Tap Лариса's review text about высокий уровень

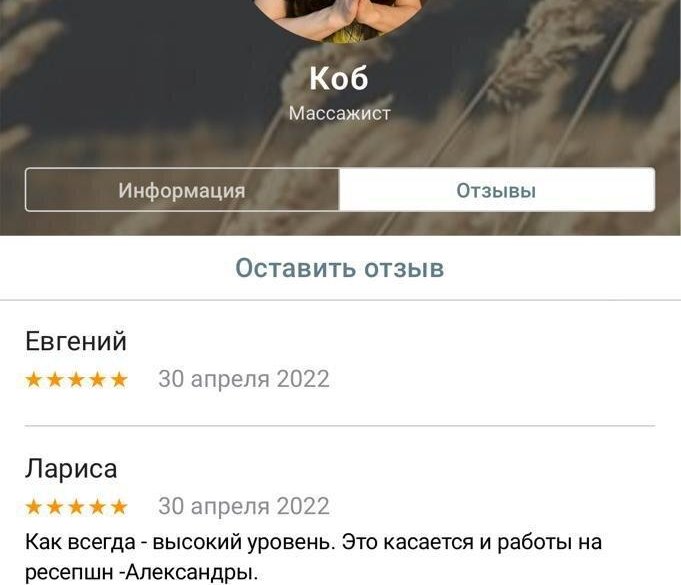(313, 557)
